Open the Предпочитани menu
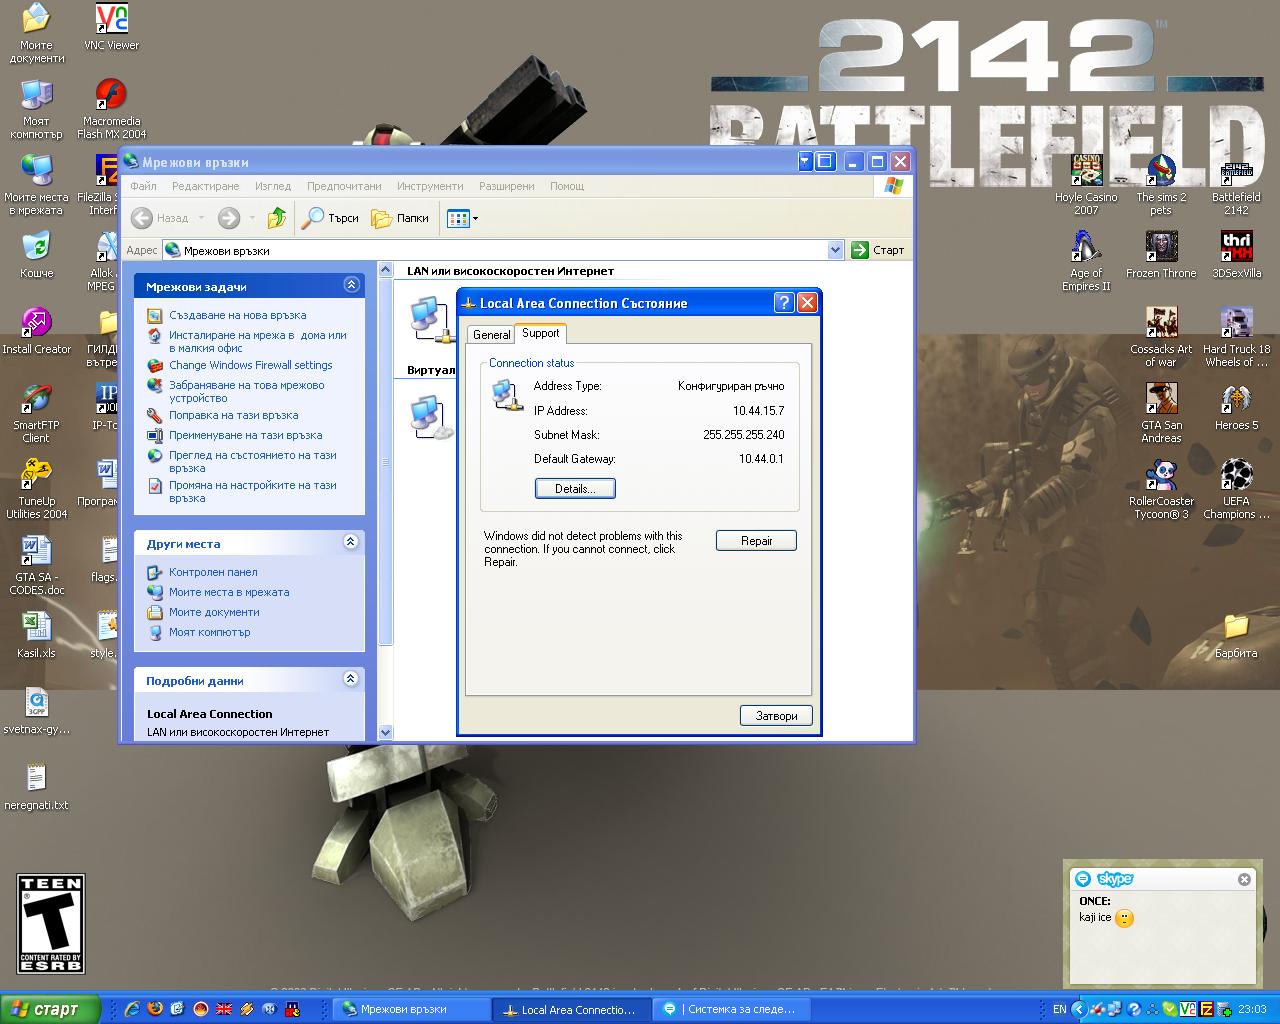The width and height of the screenshot is (1280, 1024). pos(344,186)
